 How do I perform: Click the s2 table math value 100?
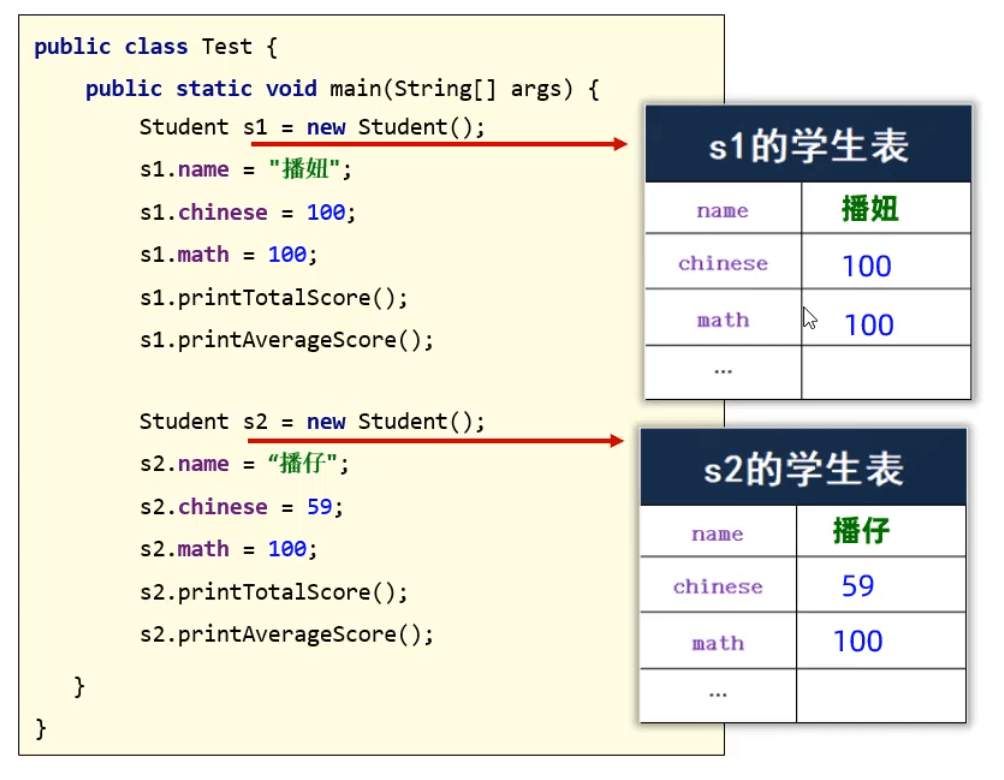858,641
